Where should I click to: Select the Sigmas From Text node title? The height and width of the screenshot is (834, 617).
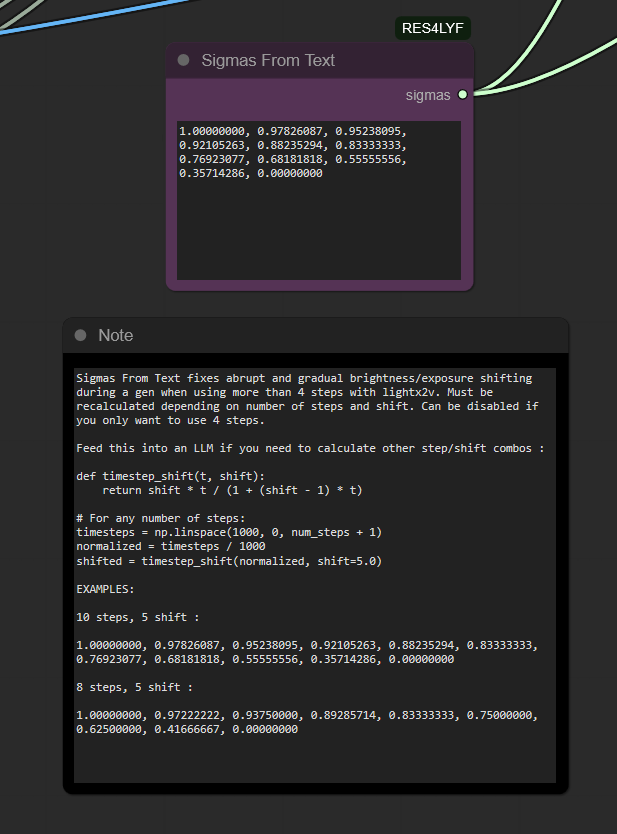coord(268,61)
